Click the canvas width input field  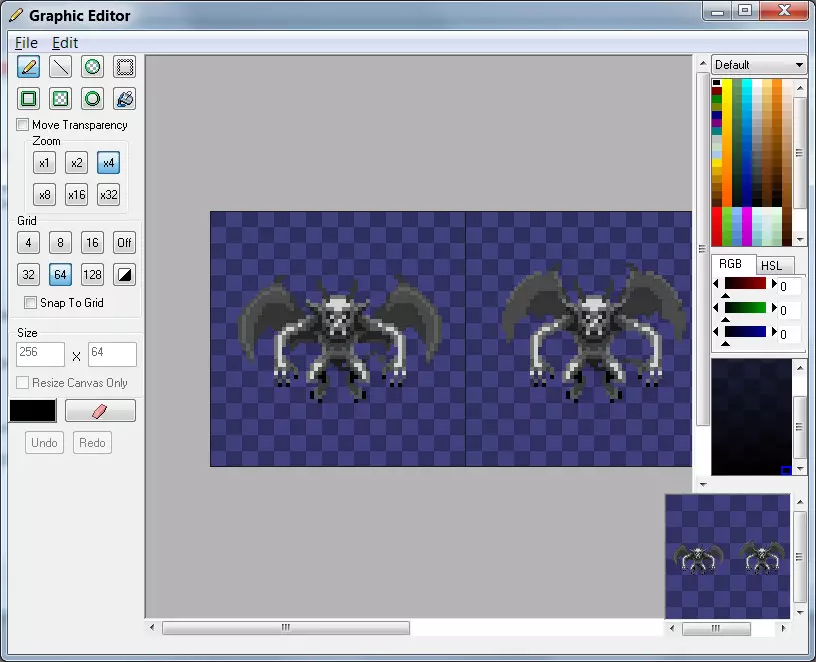[x=41, y=354]
